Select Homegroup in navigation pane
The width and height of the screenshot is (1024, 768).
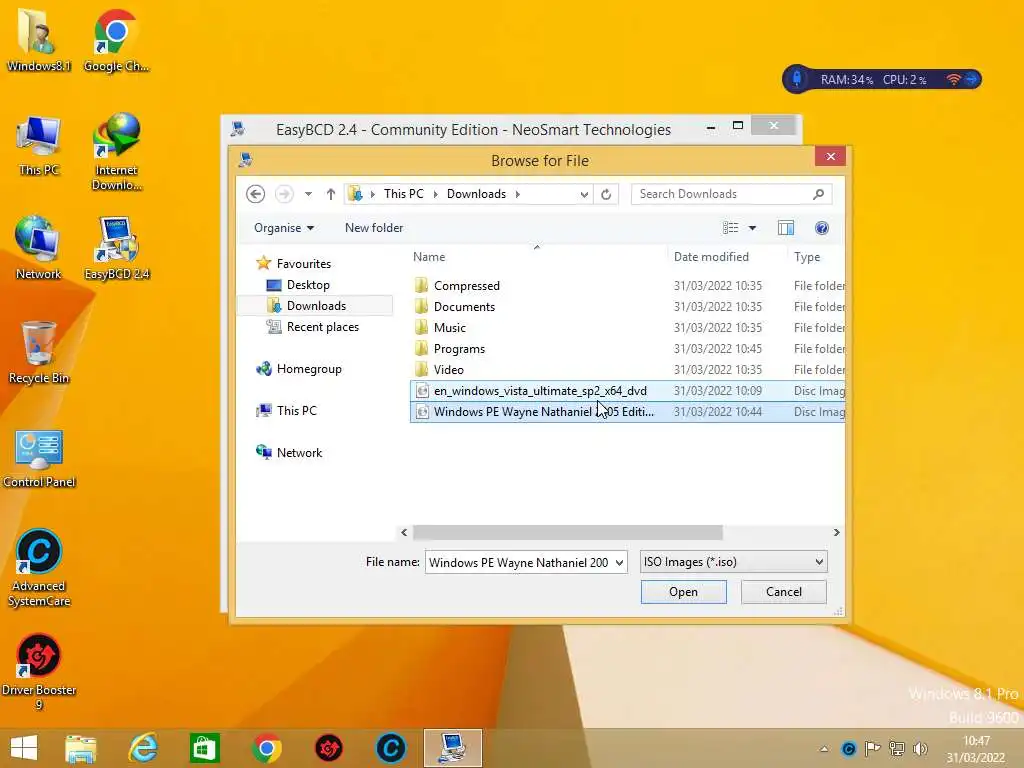[299, 369]
